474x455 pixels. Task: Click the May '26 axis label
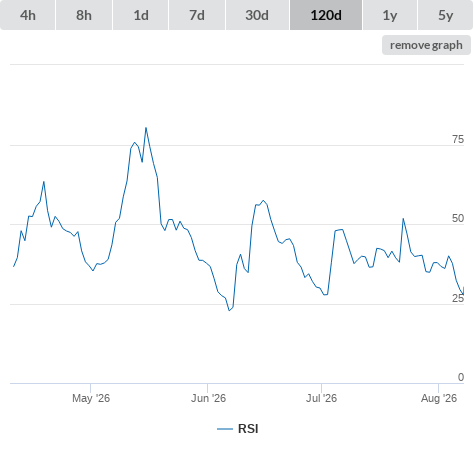tap(91, 398)
